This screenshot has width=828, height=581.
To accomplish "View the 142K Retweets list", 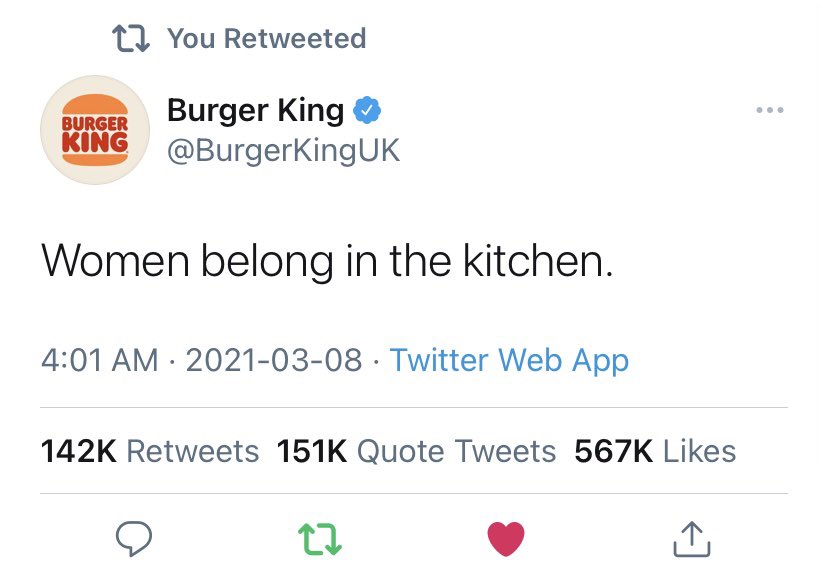I will pos(150,451).
